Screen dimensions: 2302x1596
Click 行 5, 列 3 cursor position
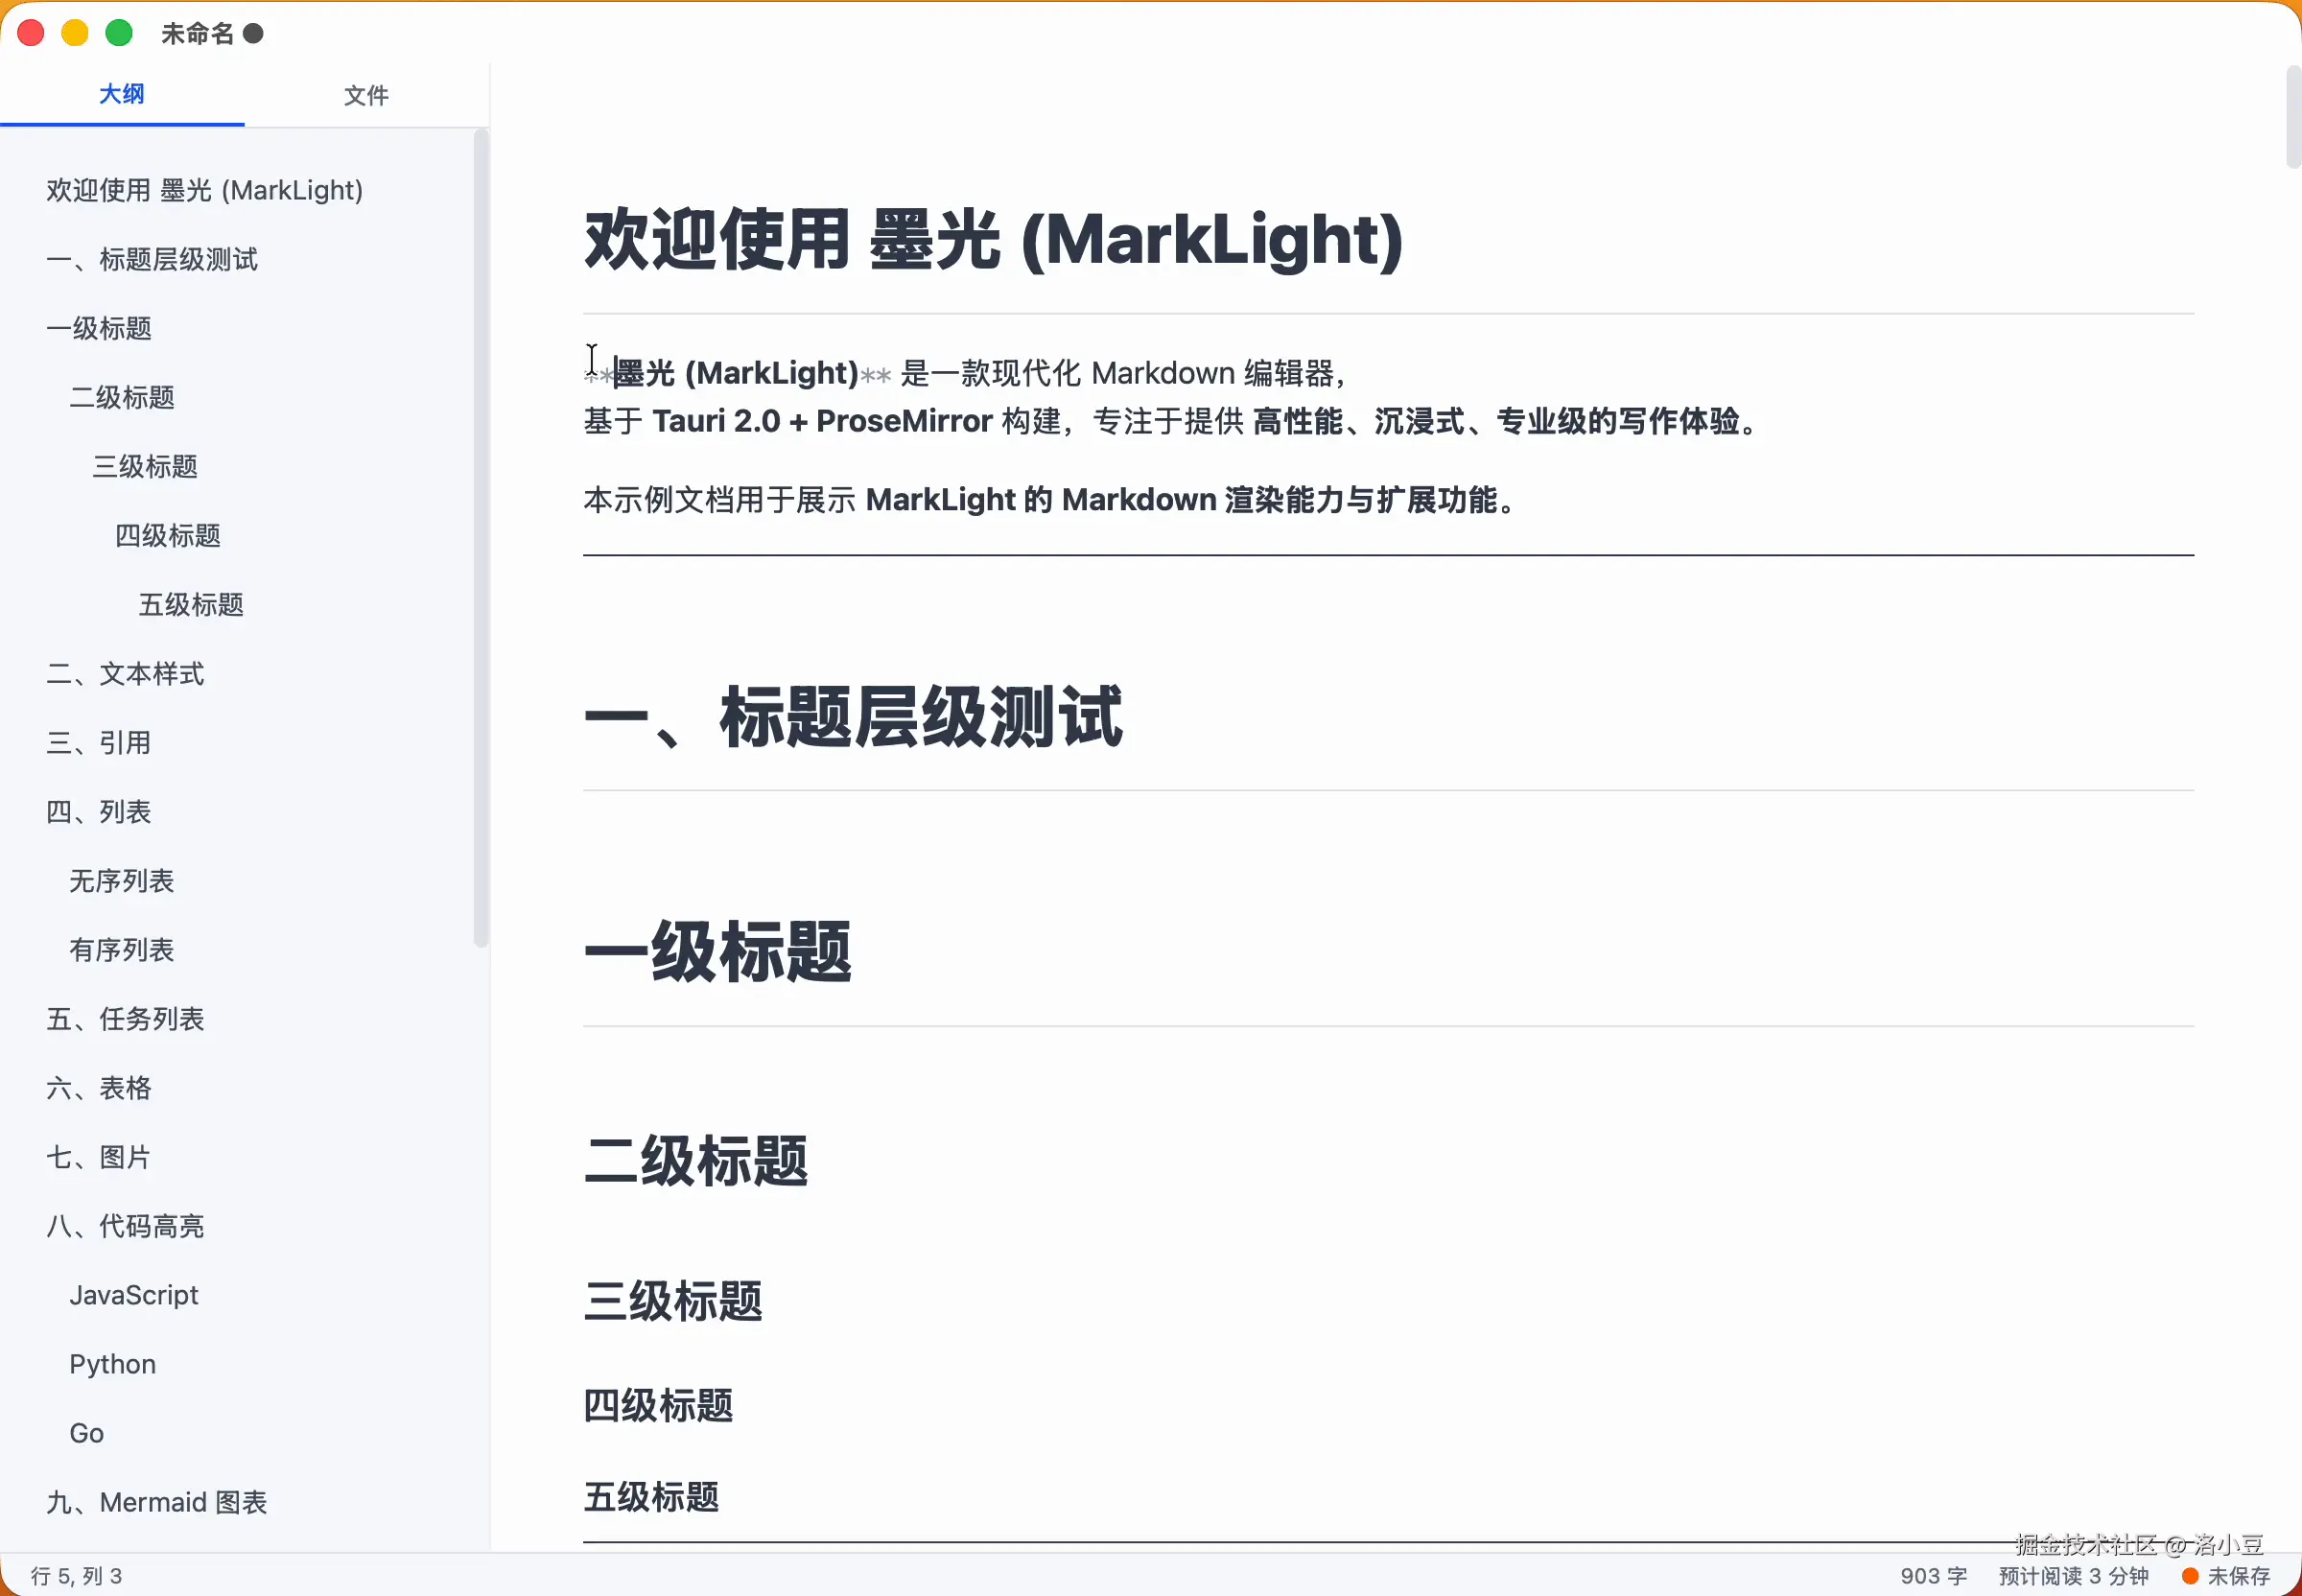point(77,1576)
